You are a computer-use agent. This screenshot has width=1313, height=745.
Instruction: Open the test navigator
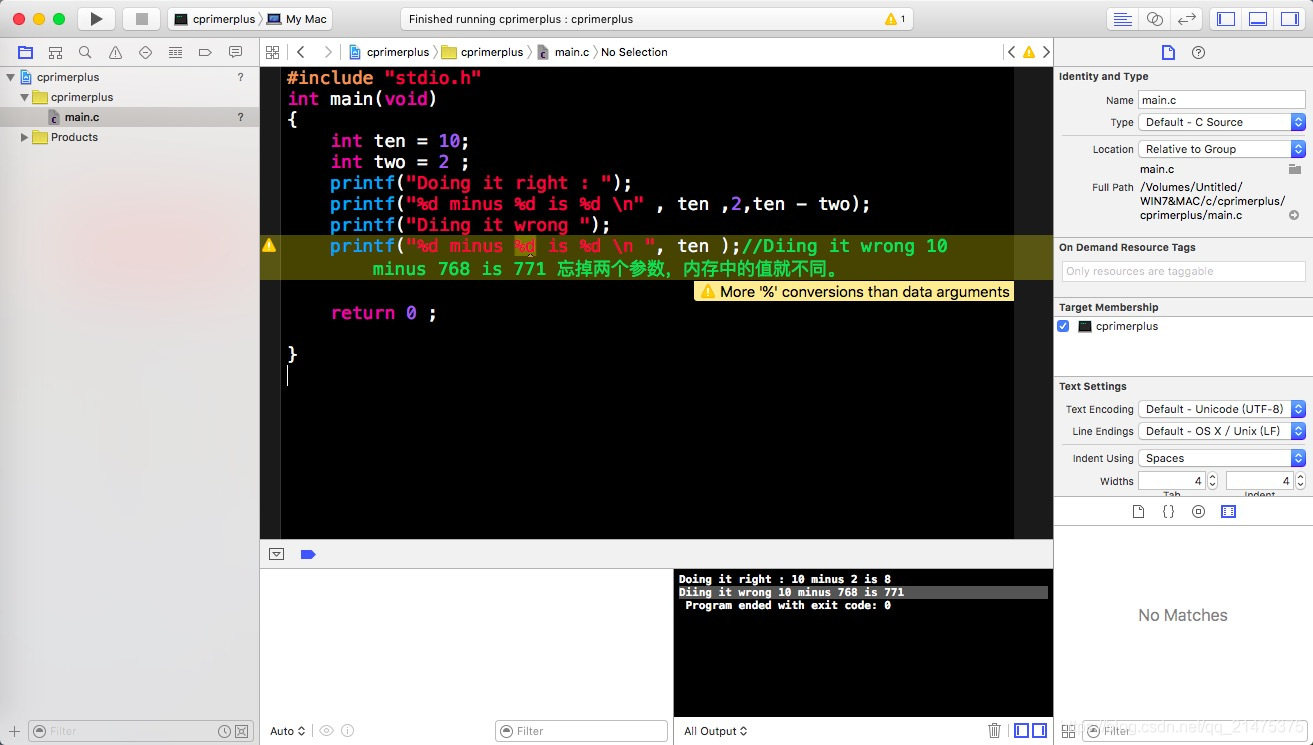point(145,52)
